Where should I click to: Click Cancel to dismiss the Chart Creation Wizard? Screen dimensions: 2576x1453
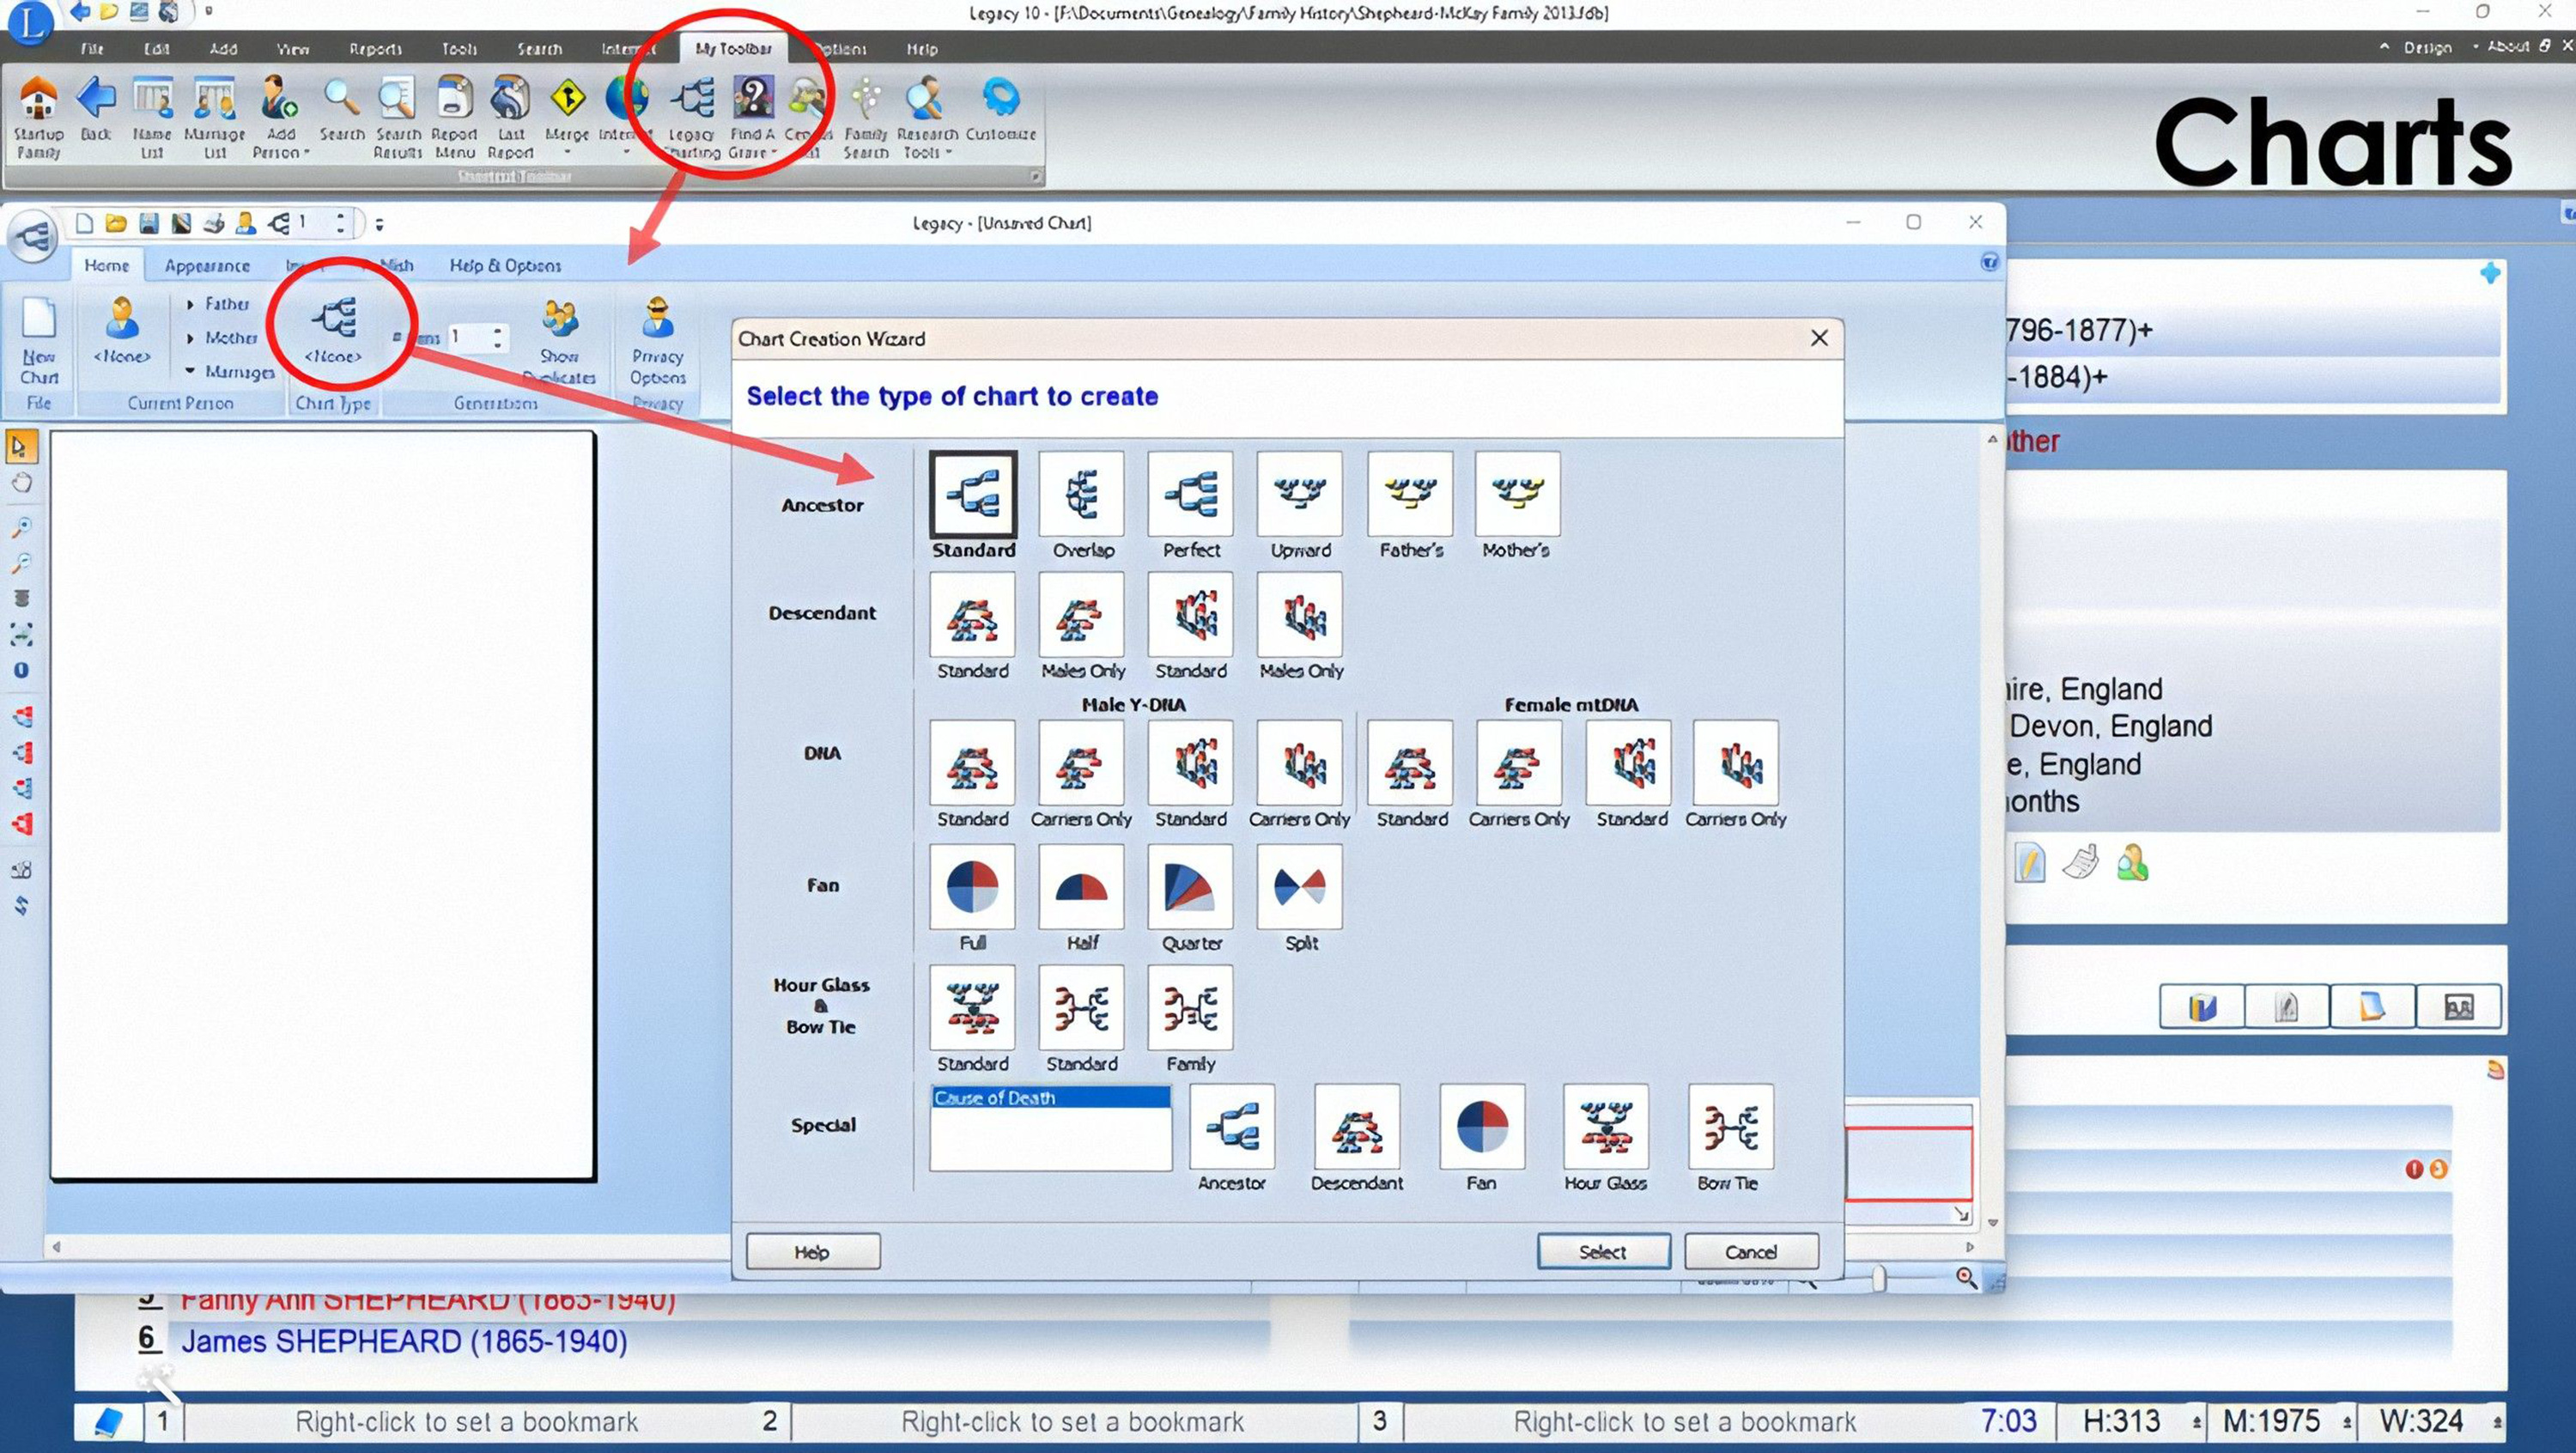click(x=1750, y=1251)
